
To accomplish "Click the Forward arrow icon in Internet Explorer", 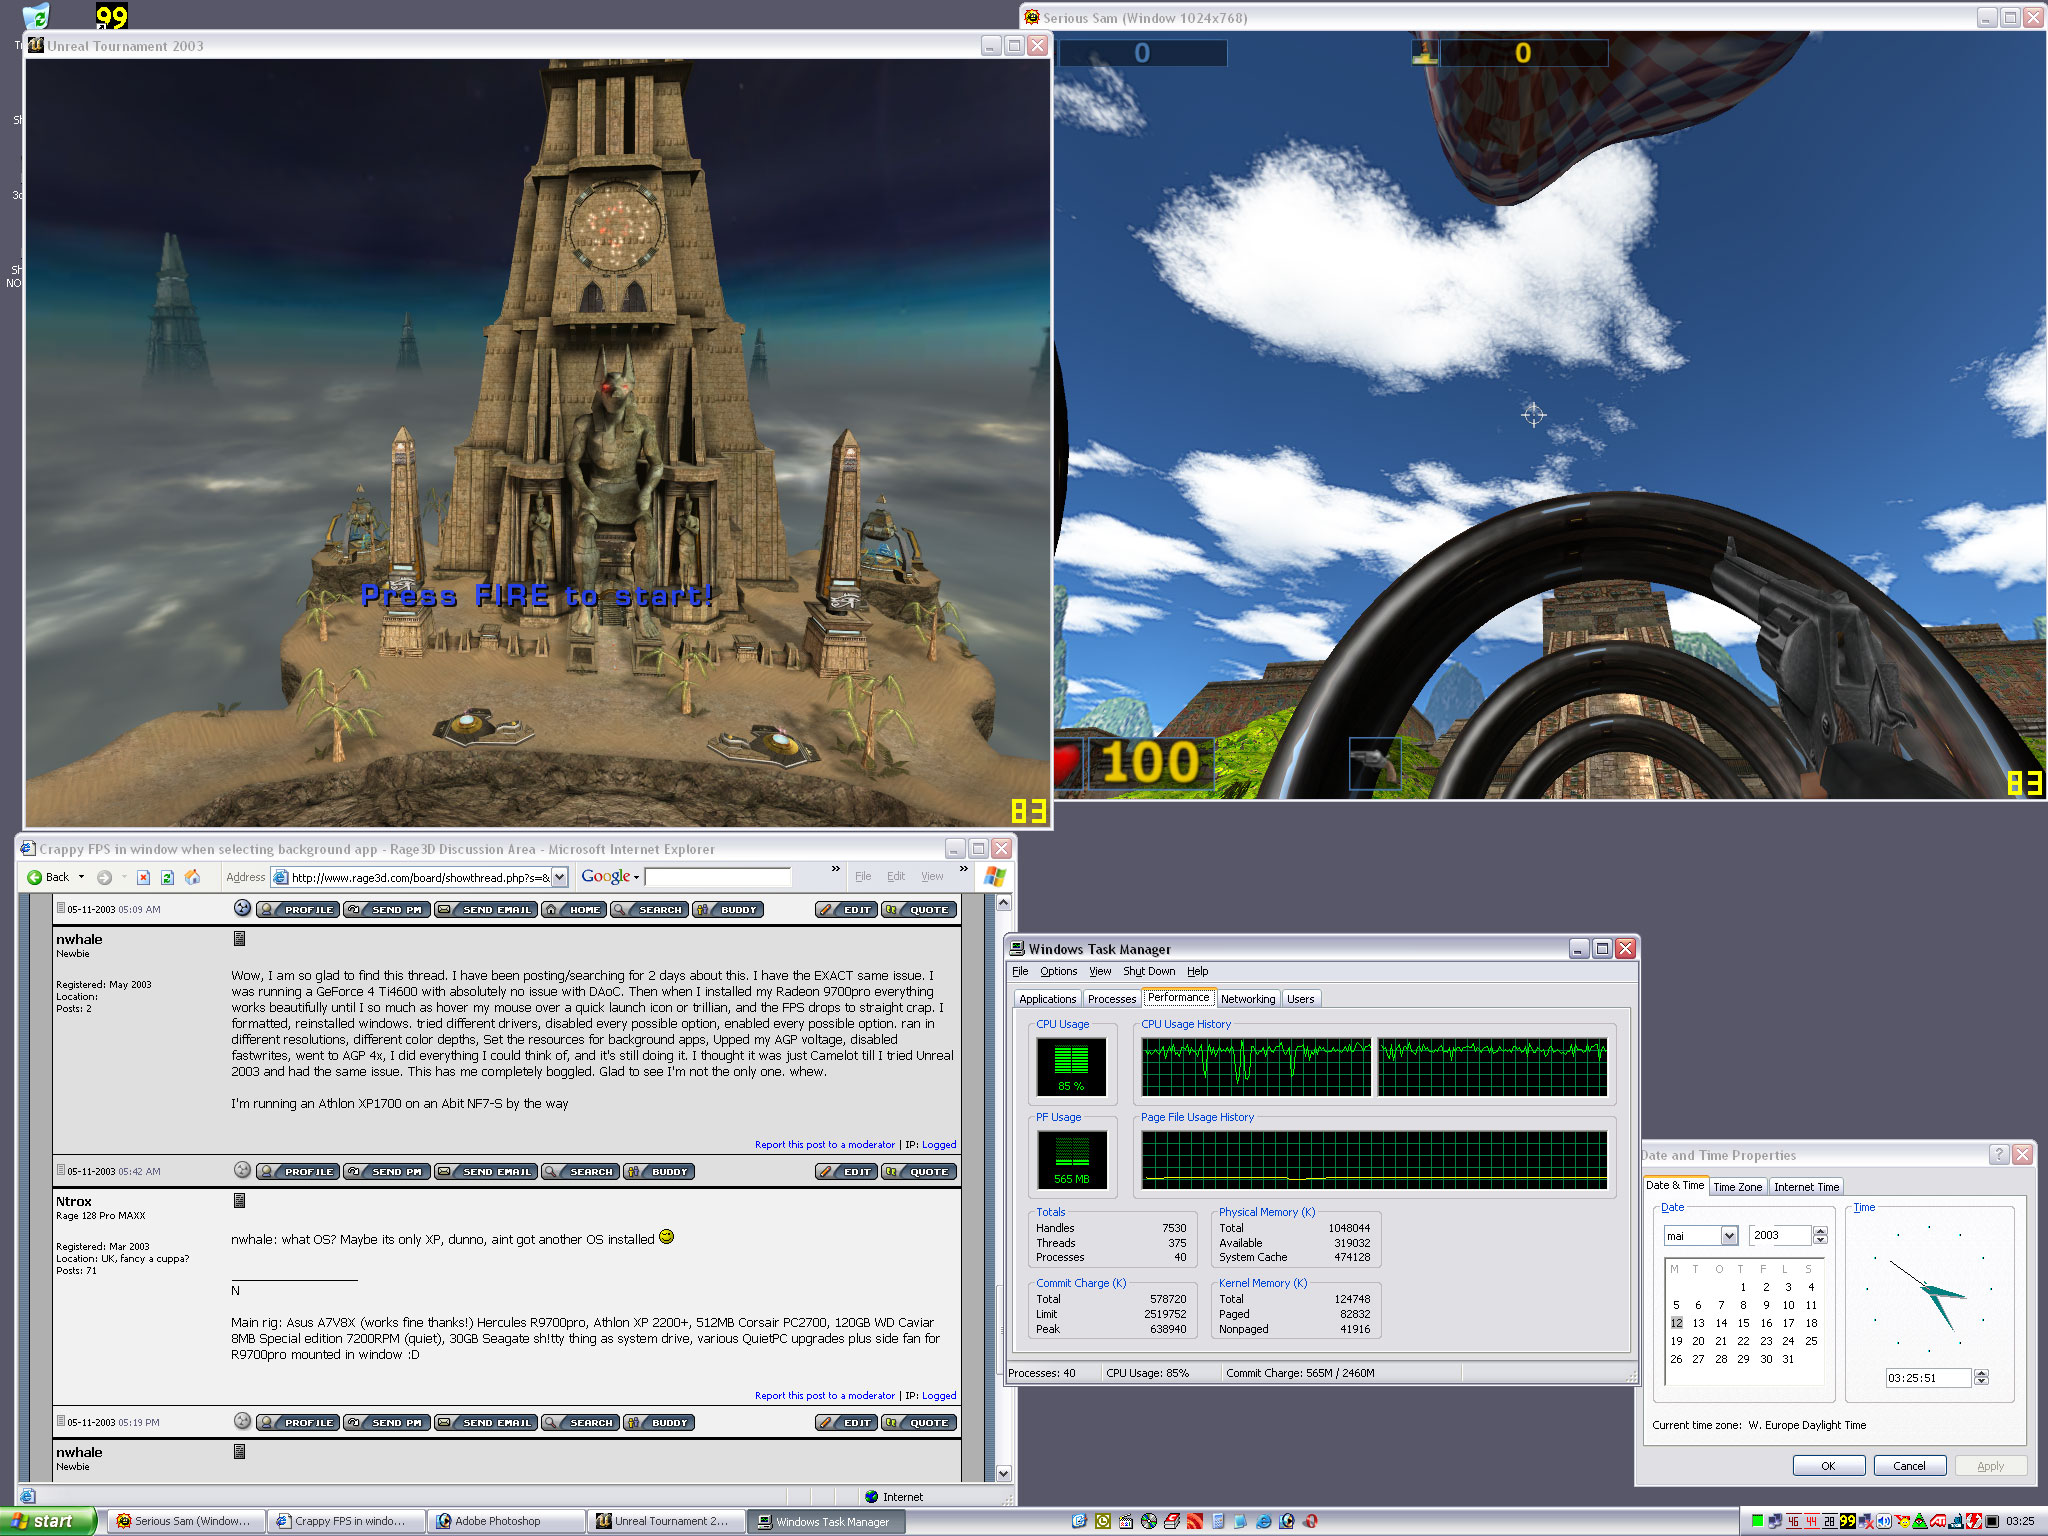I will (x=104, y=877).
